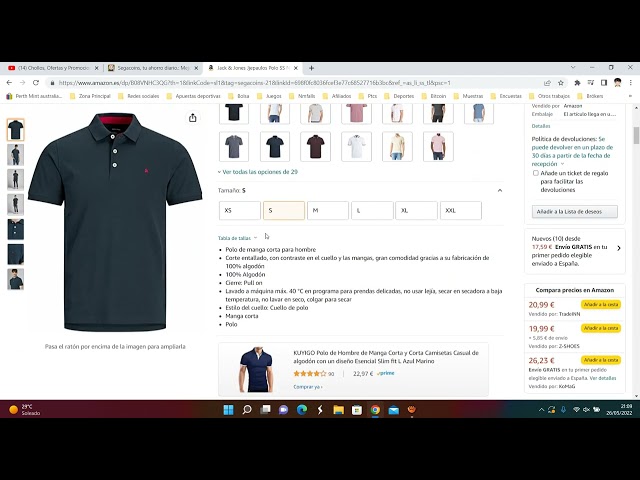Launch Microsoft Edge from taskbar
Image resolution: width=640 pixels, height=480 pixels.
(302, 409)
